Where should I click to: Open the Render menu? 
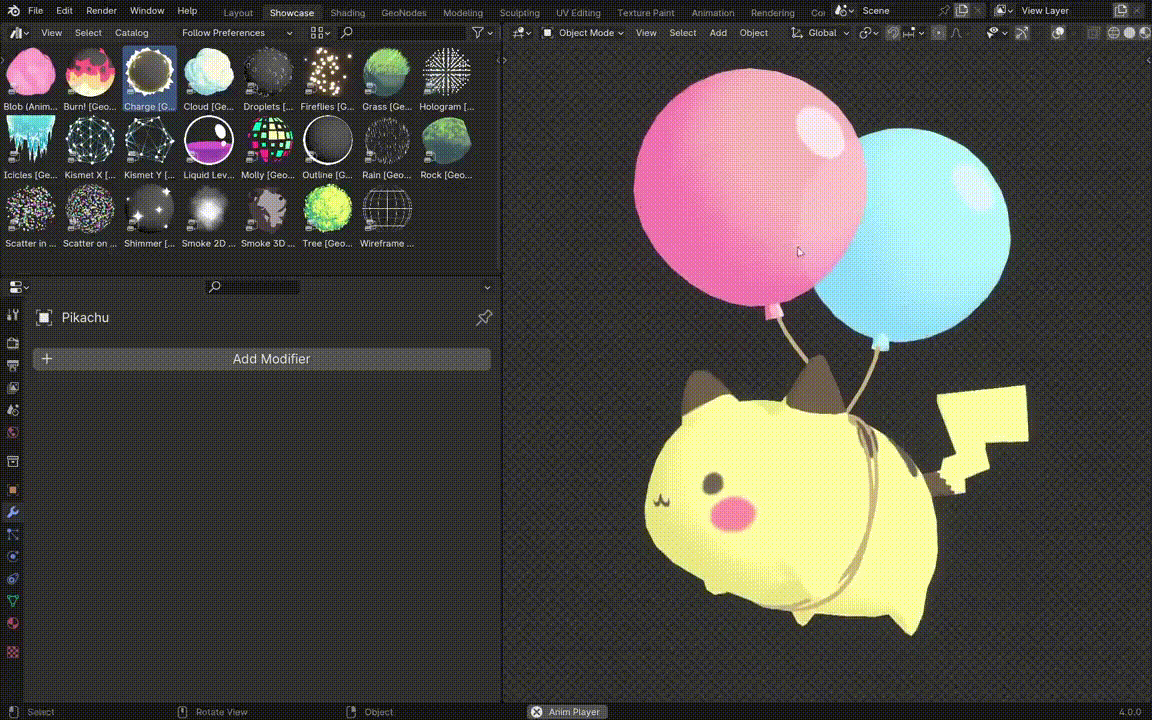(x=101, y=10)
